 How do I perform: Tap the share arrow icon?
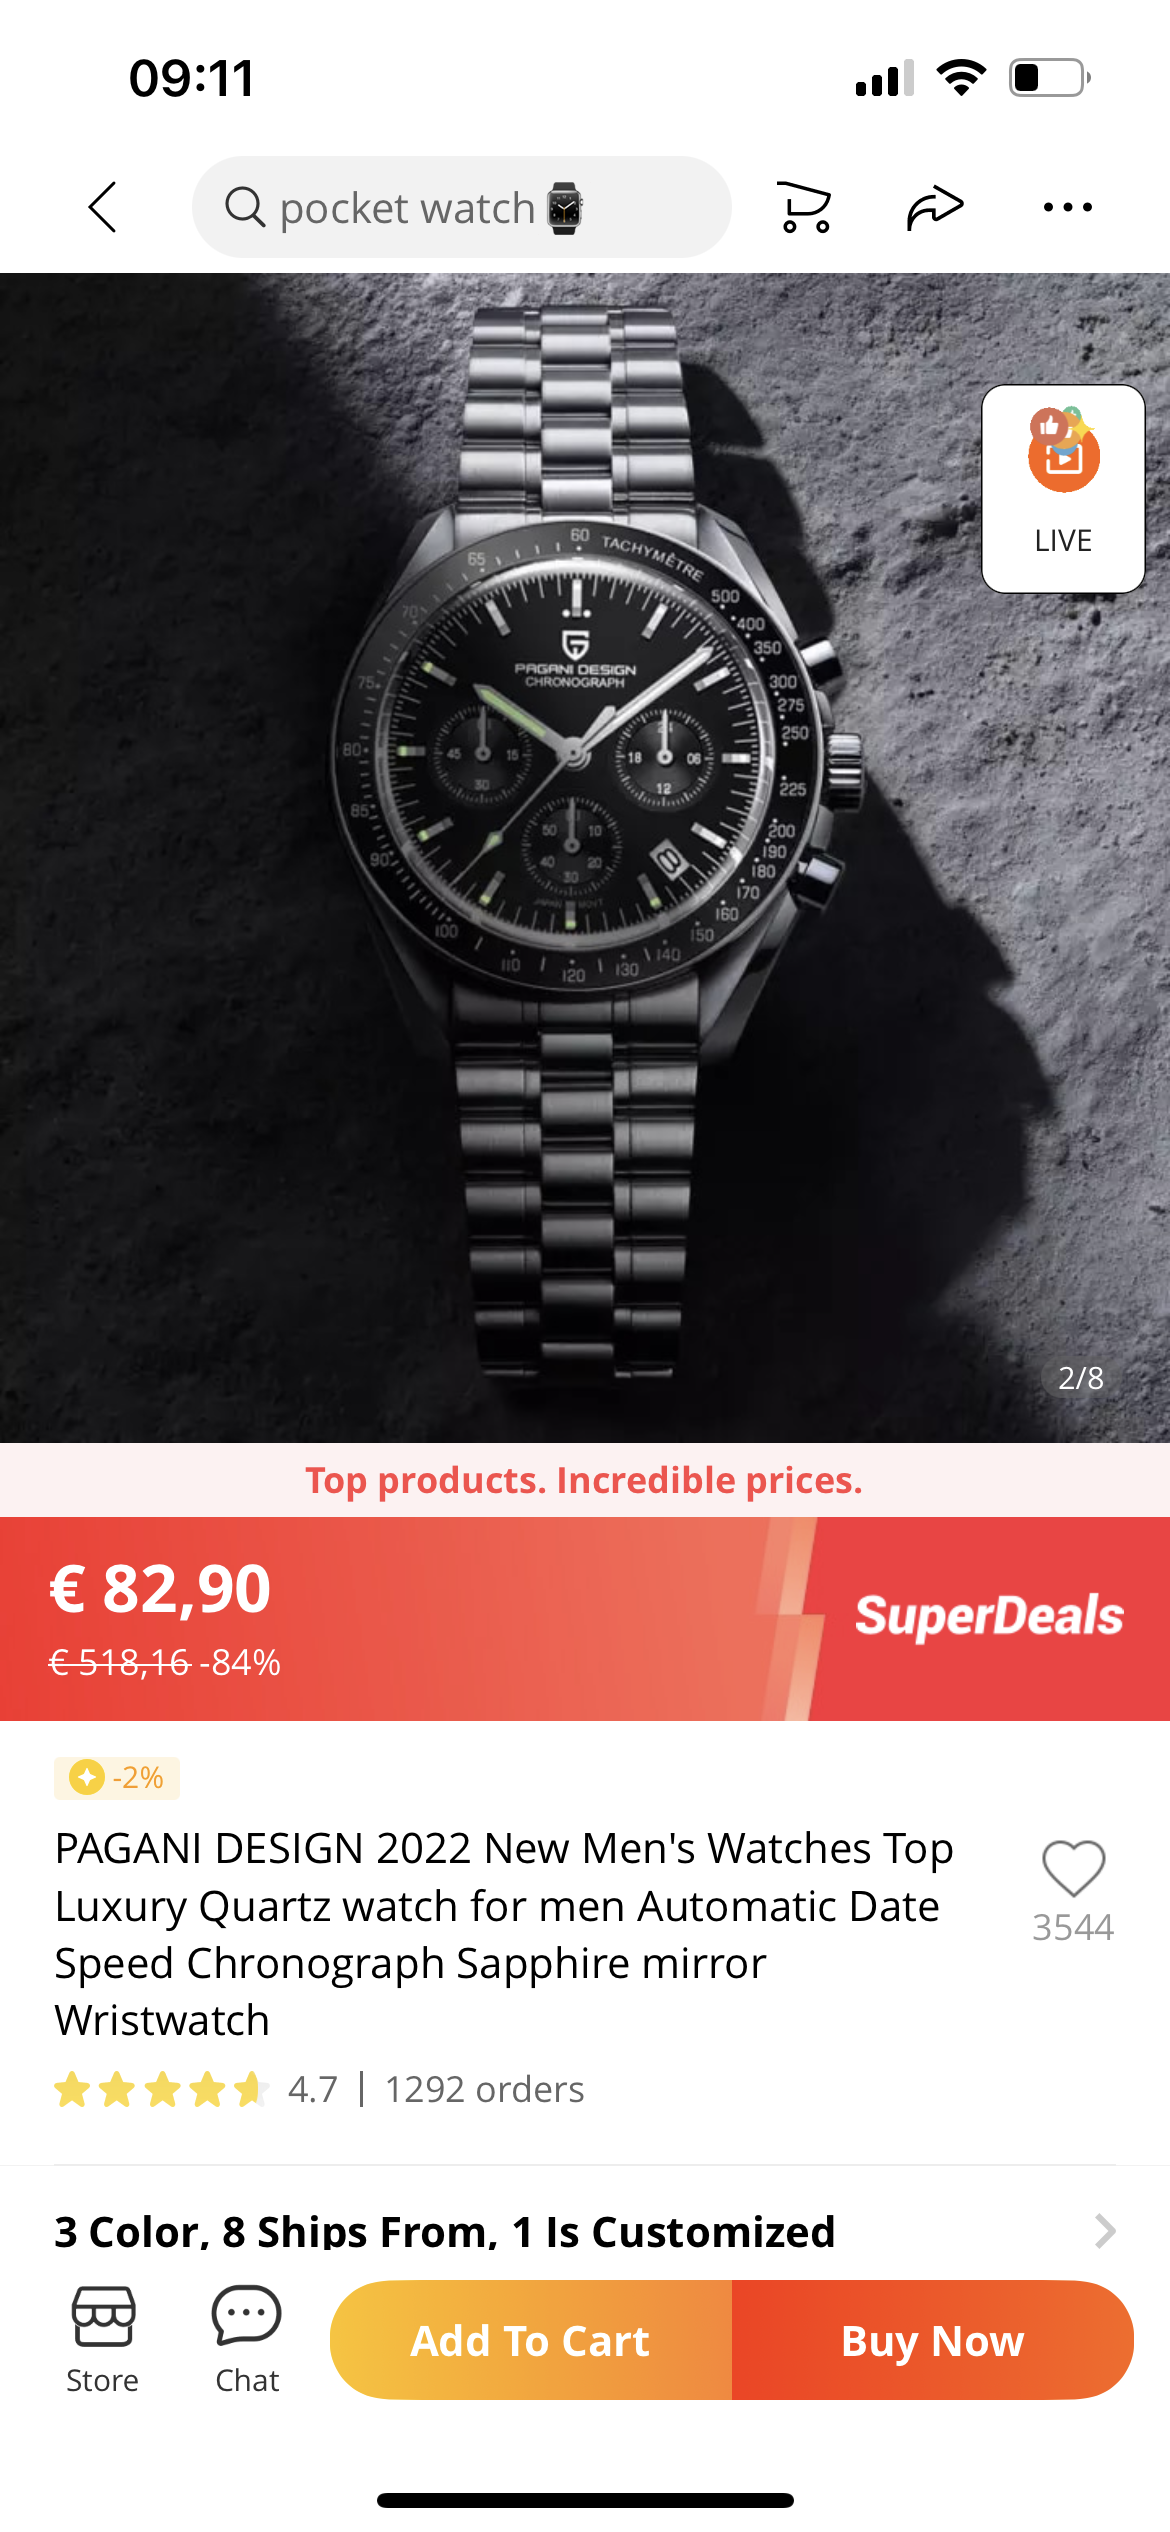tap(935, 207)
